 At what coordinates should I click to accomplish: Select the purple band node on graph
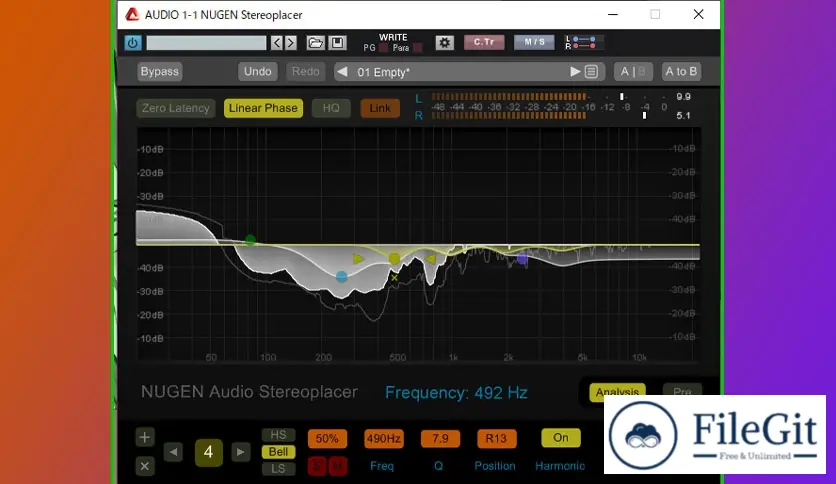[x=522, y=259]
